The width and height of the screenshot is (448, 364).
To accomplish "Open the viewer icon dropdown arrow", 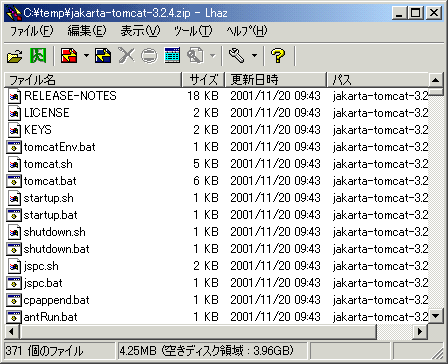I will (213, 56).
